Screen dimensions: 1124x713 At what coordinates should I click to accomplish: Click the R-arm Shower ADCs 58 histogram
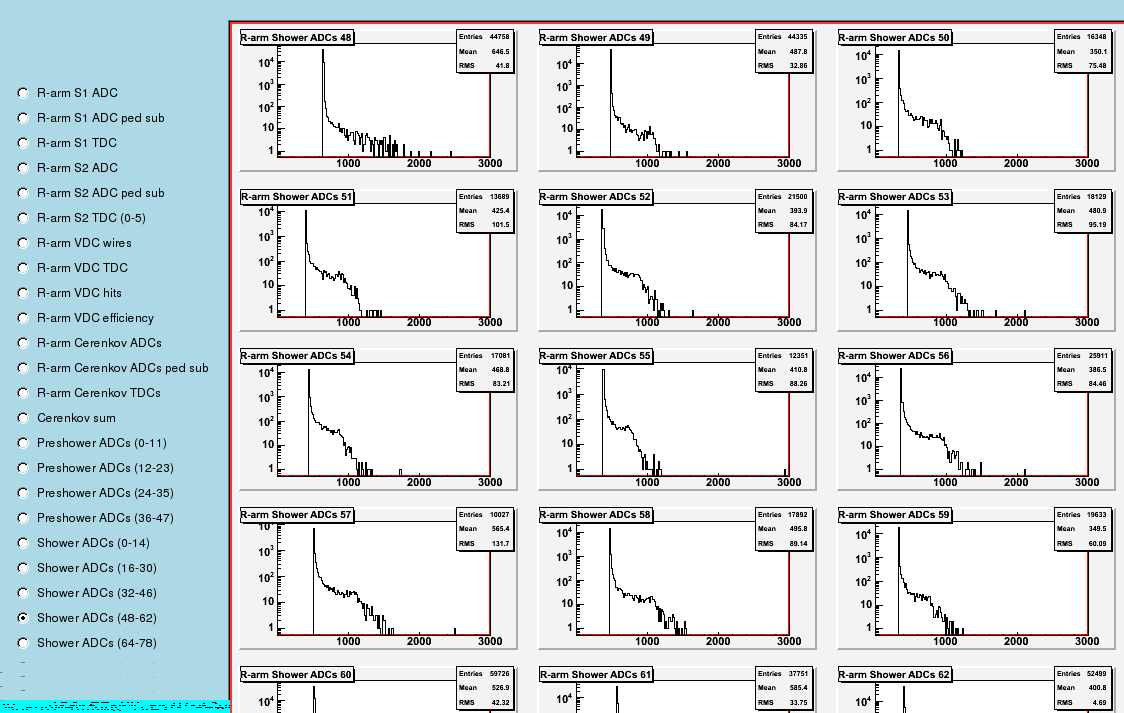tap(677, 578)
